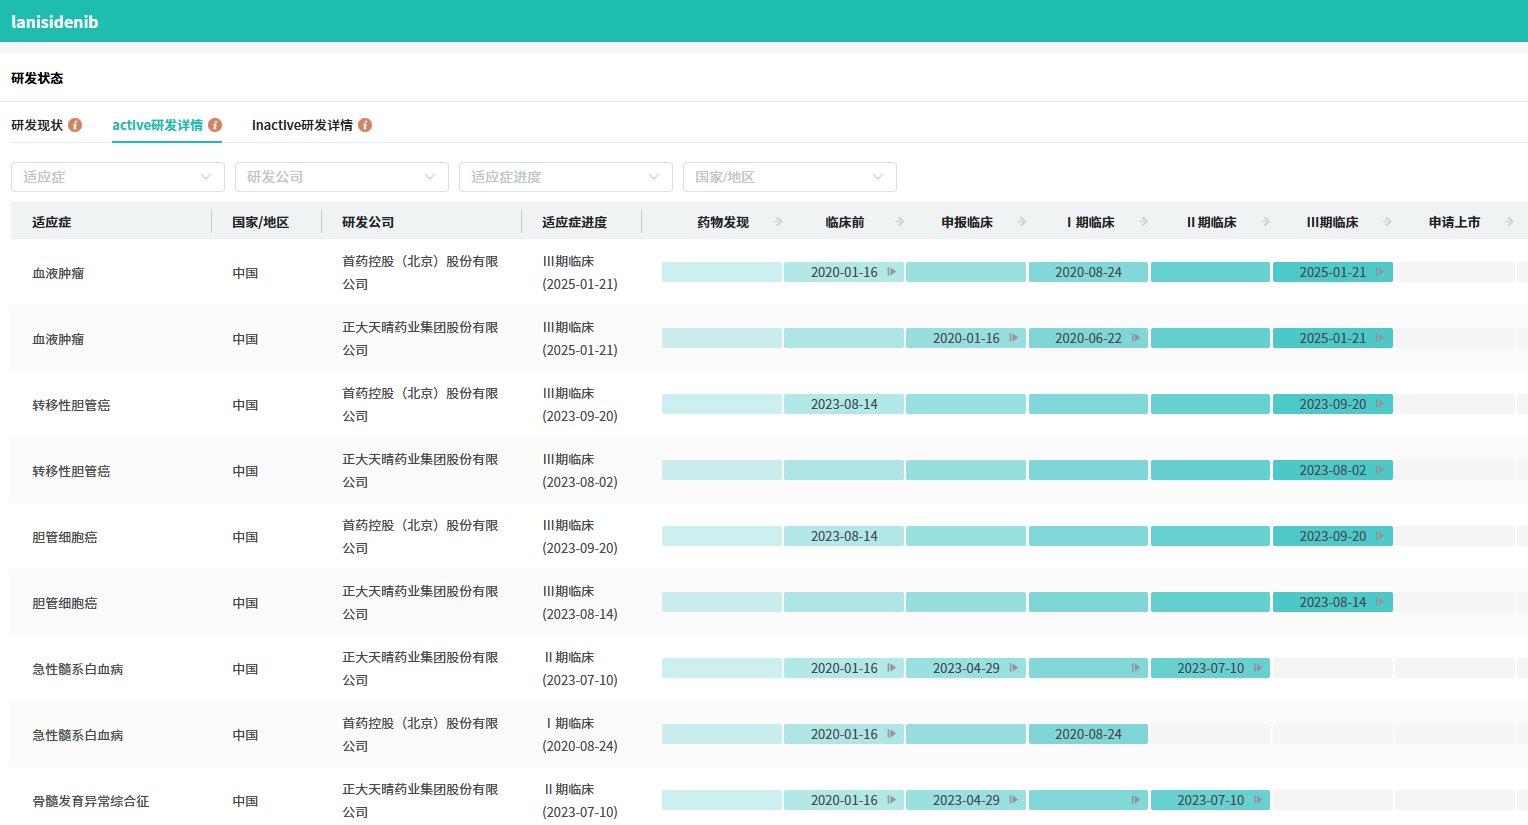
Task: Click arrow icon after 药物发现 column header
Action: click(778, 222)
